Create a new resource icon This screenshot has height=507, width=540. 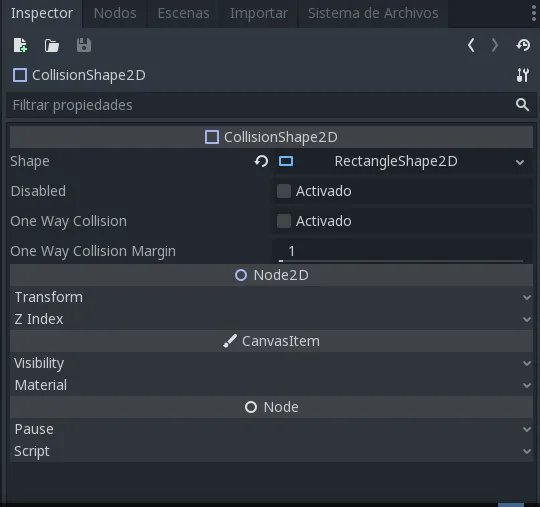tap(20, 45)
